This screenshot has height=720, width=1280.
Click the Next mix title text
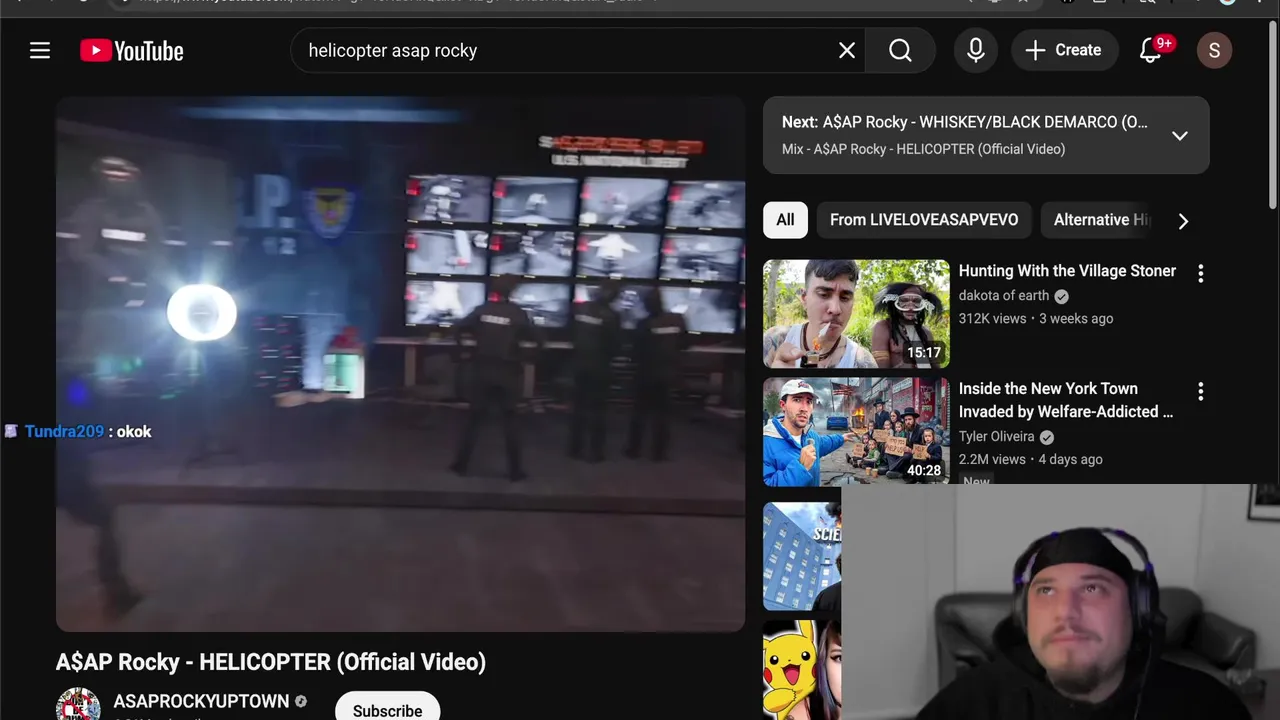(x=965, y=122)
